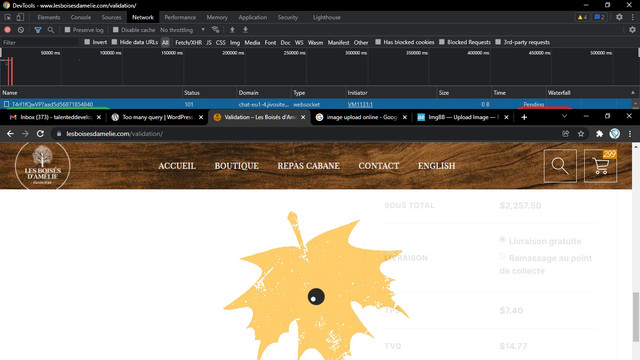Import HAR file upload arrow
The height and width of the screenshot is (360, 640).
pyautogui.click(x=232, y=30)
